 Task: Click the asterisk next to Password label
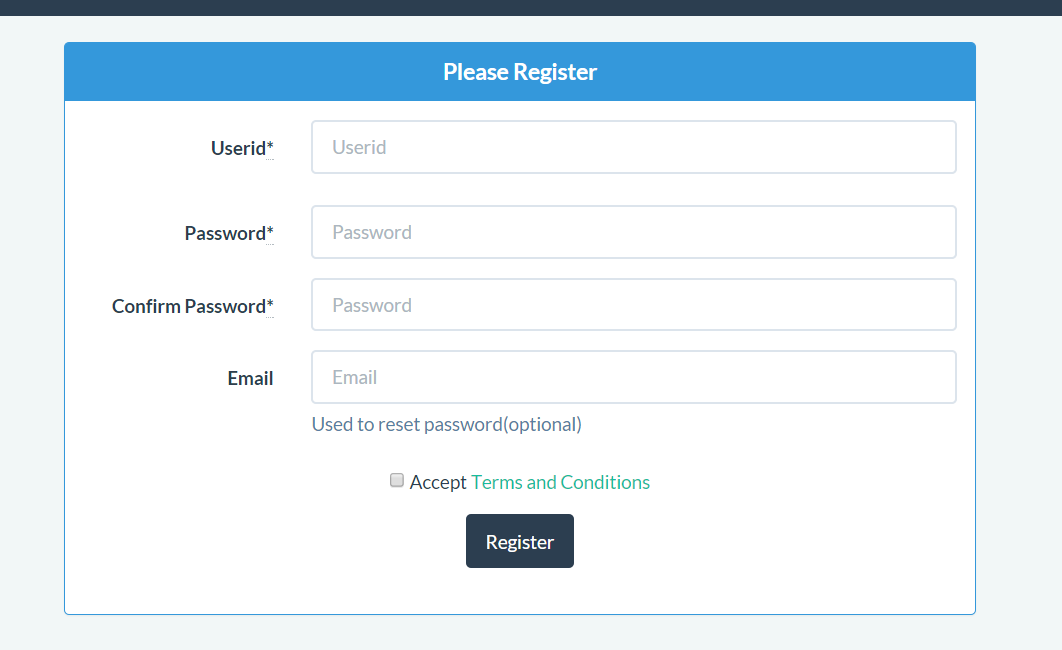[270, 233]
